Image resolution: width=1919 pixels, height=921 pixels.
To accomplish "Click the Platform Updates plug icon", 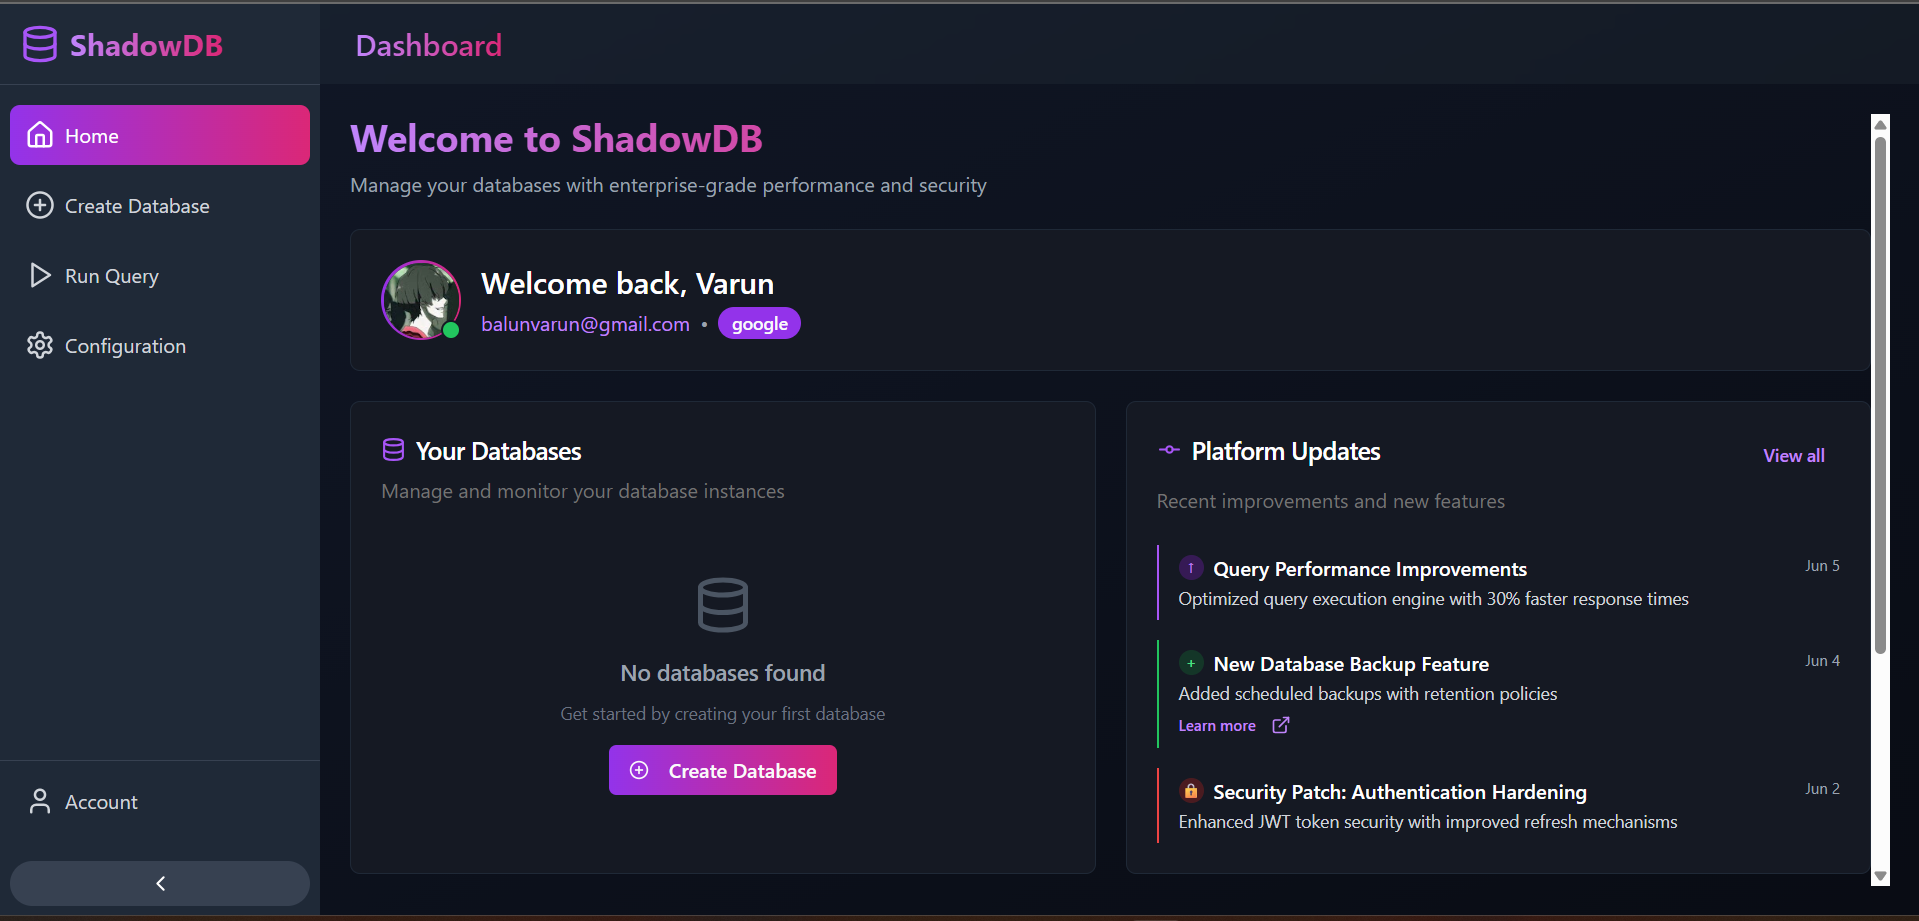I will click(1168, 450).
